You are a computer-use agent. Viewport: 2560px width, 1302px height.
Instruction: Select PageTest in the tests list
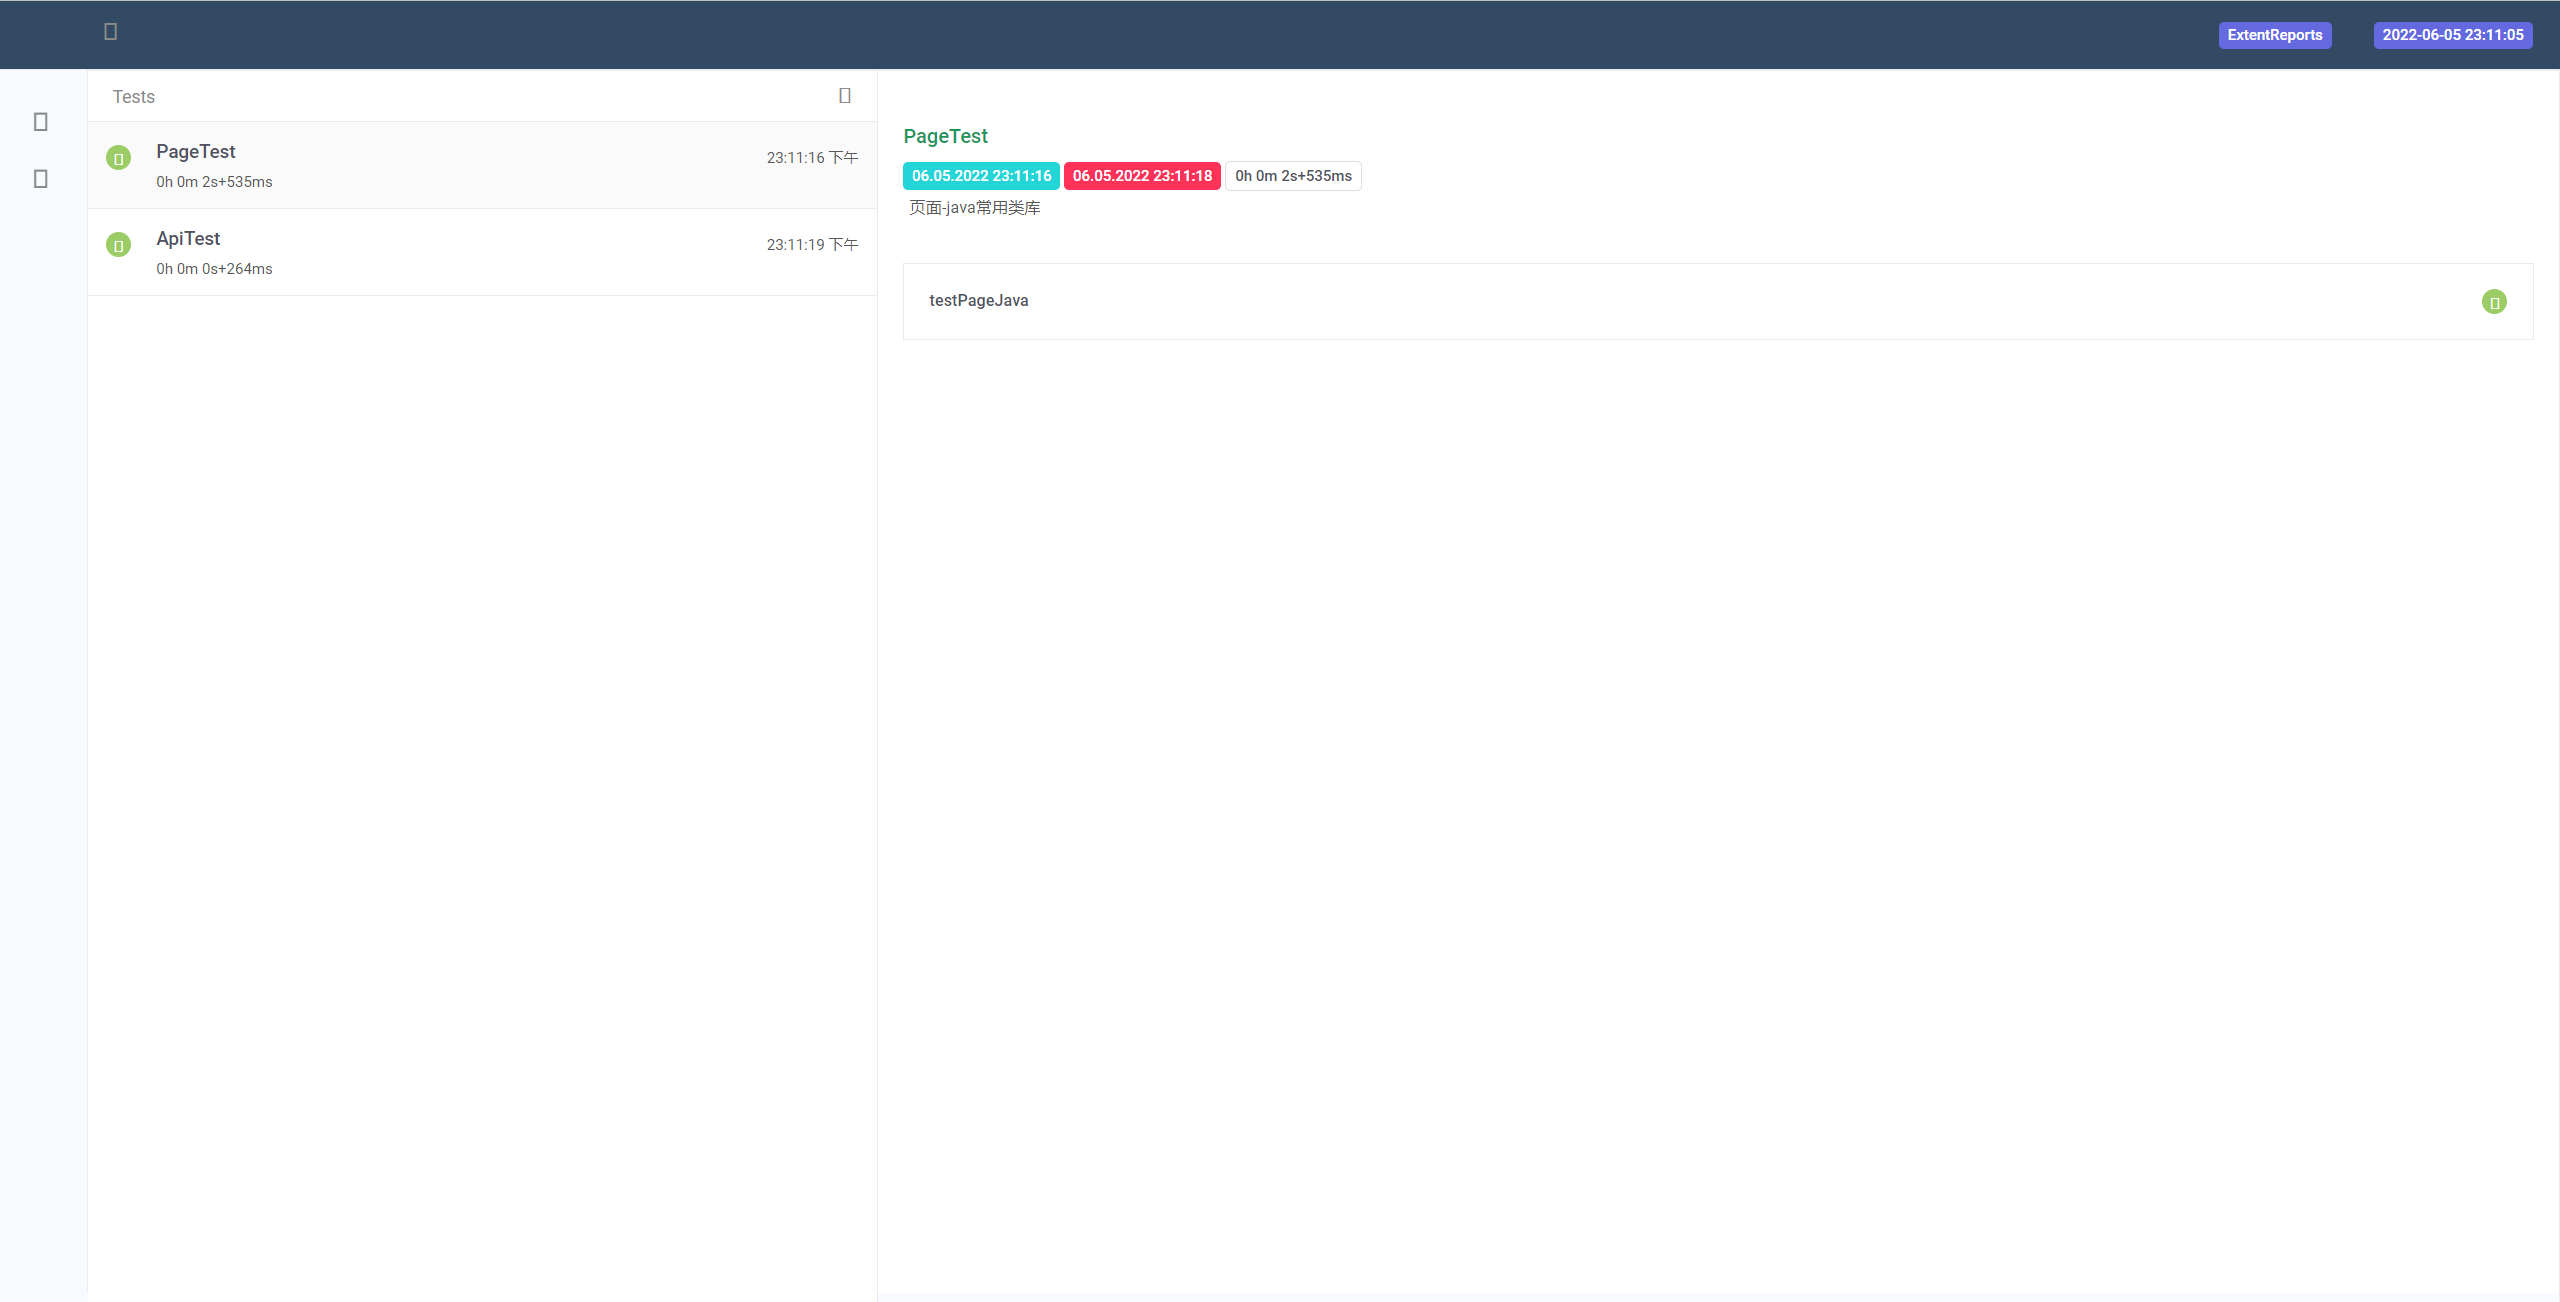click(x=196, y=152)
